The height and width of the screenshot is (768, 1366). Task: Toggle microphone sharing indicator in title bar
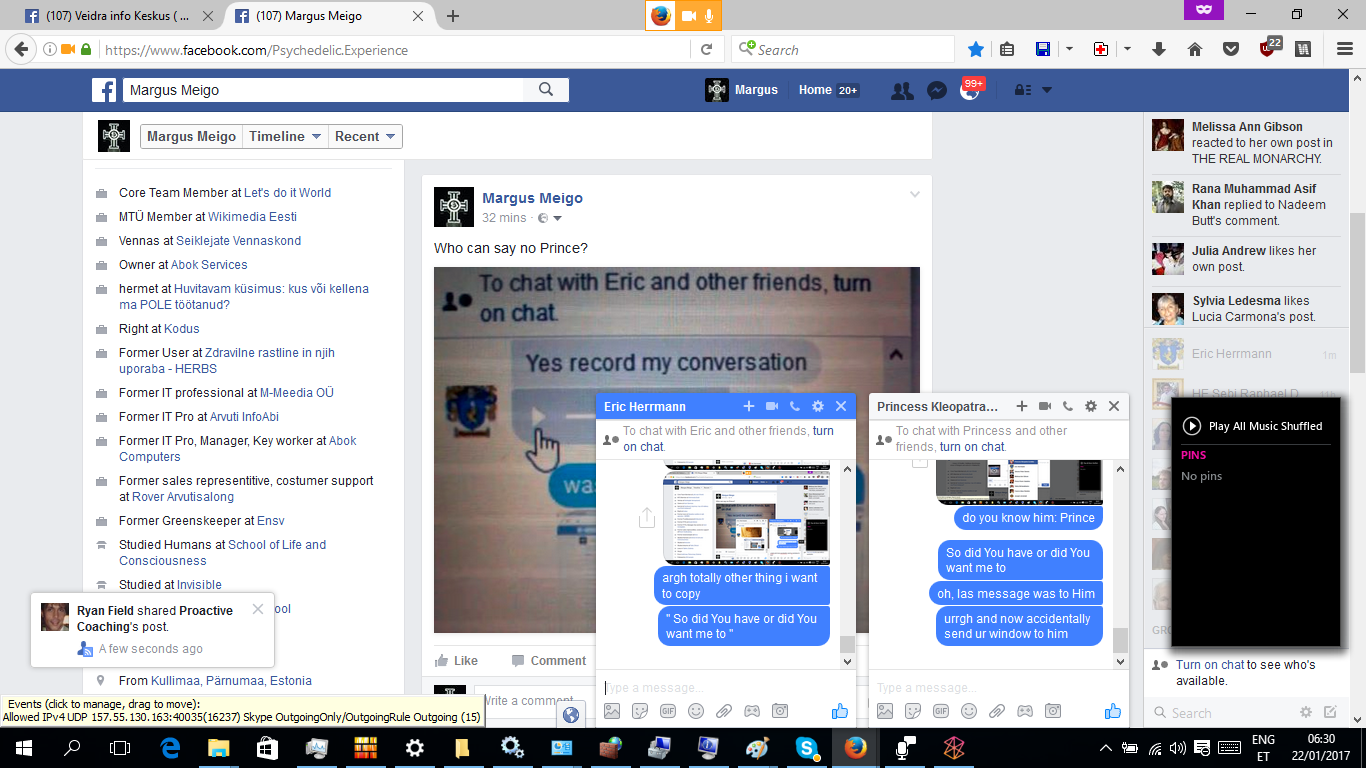point(709,15)
